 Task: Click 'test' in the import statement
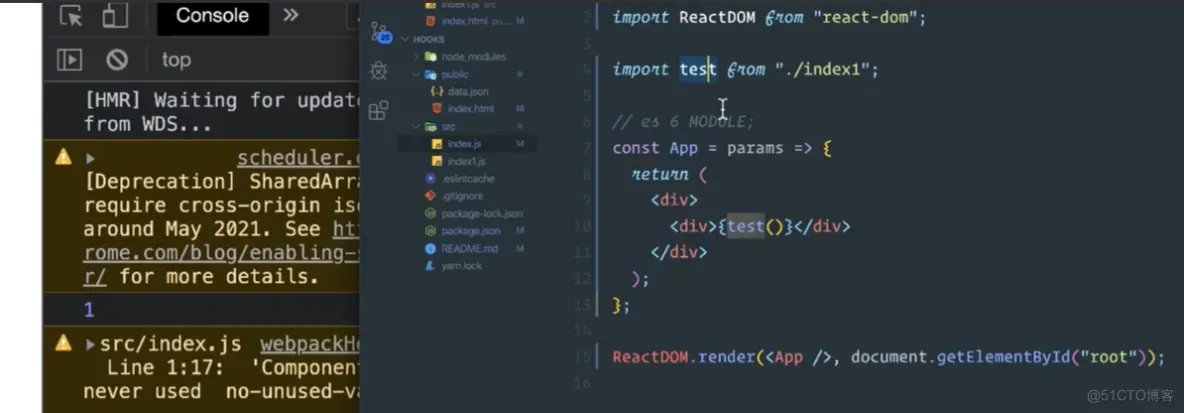(698, 69)
